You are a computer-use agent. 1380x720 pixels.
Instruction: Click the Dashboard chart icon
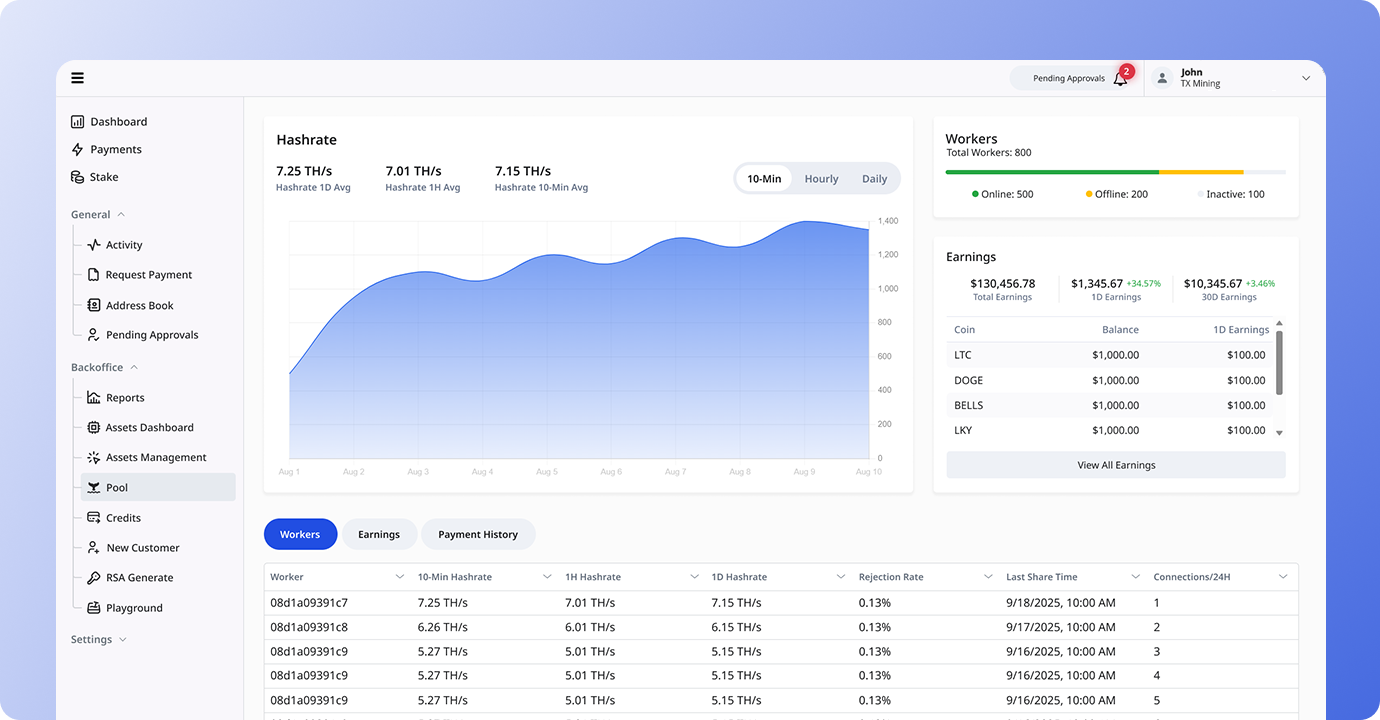click(x=77, y=122)
